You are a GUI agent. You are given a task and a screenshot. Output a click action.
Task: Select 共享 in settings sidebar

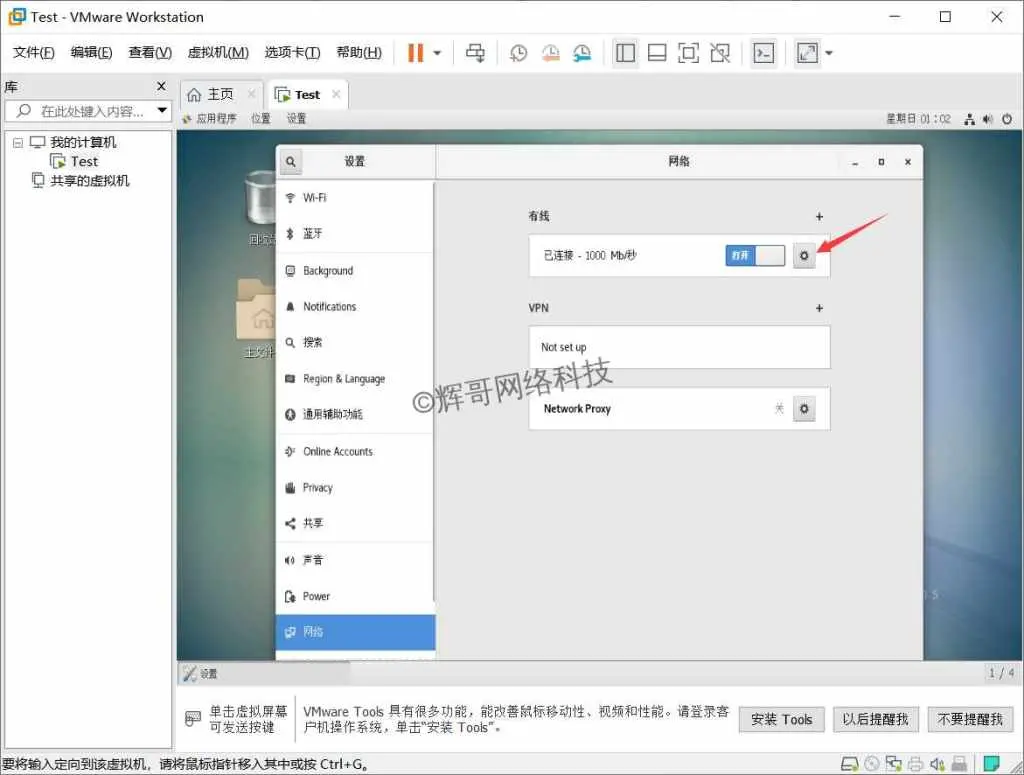[355, 523]
